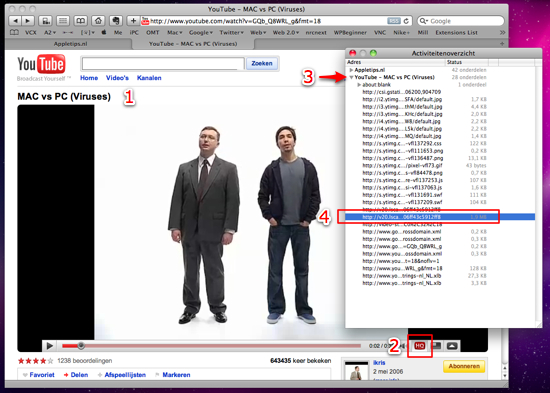Reload the page with refresh arrow
Image resolution: width=550 pixels, height=393 pixels.
(x=406, y=21)
